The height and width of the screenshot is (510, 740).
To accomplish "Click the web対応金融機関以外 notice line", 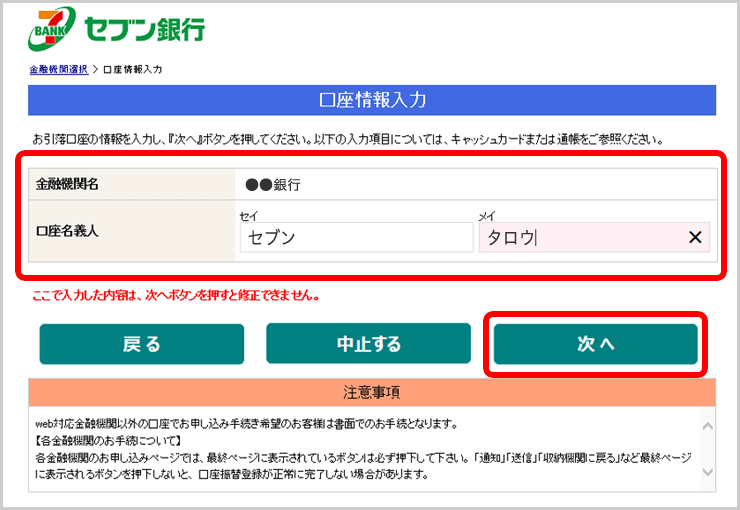I will click(x=247, y=424).
